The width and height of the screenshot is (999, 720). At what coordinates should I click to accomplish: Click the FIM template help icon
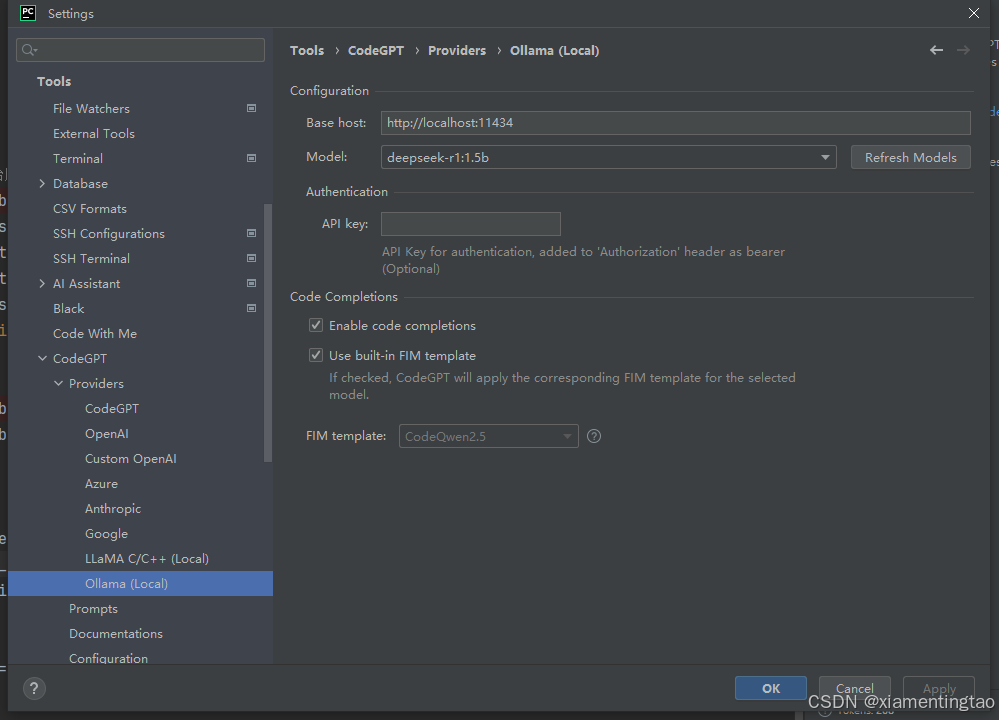[x=594, y=436]
